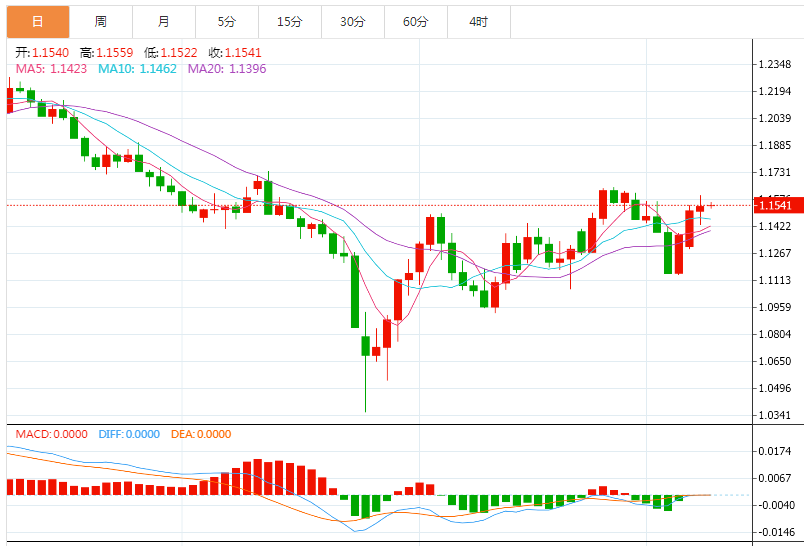
Task: Click the latest small red cross candle
Action: tap(711, 205)
